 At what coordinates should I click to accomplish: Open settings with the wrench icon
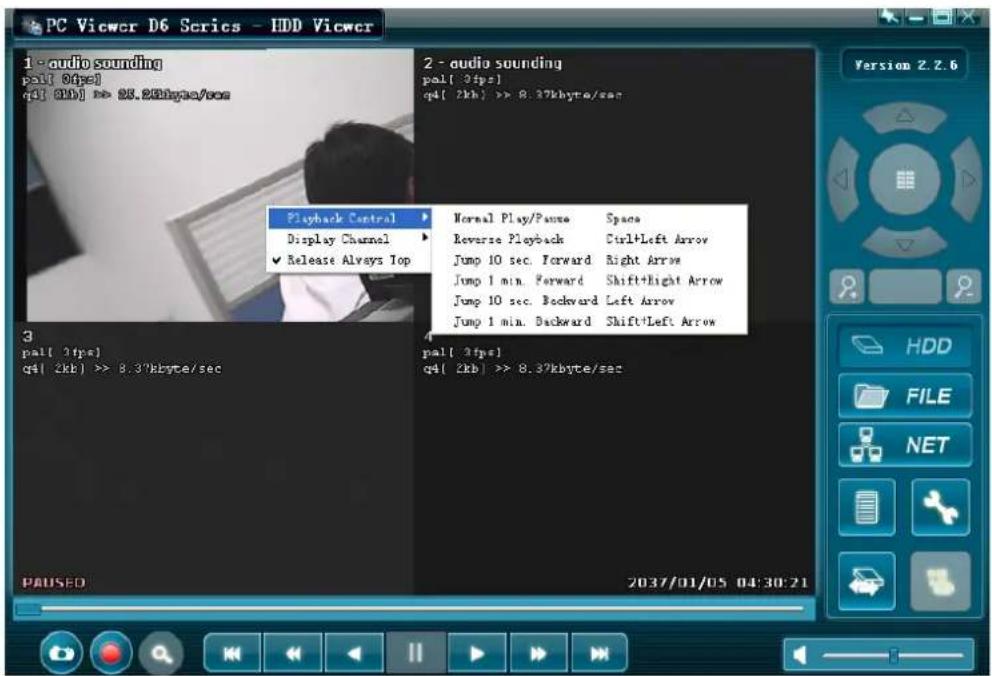pos(941,507)
